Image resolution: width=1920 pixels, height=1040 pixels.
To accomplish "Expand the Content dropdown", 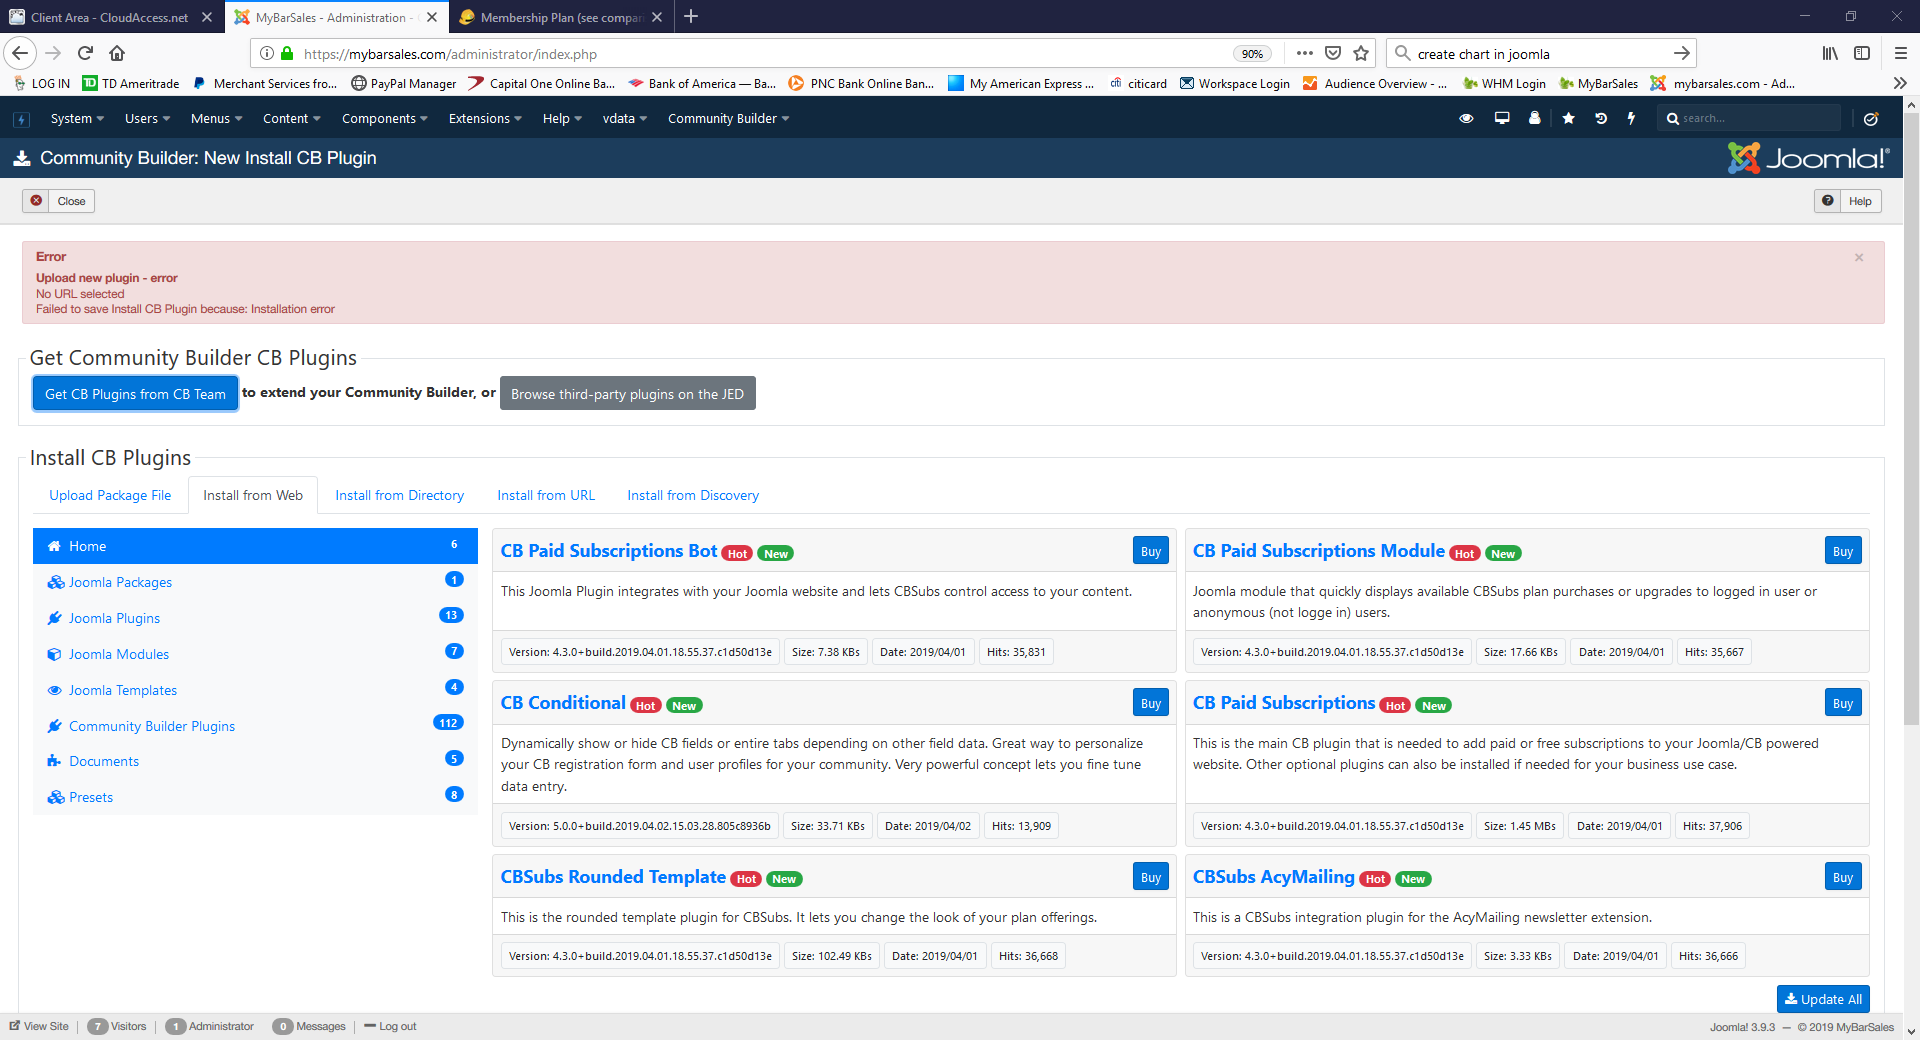I will click(291, 118).
